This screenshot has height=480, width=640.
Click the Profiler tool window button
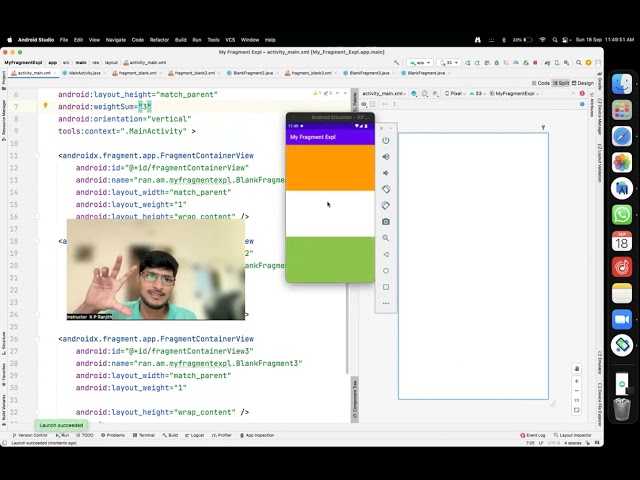coord(222,435)
